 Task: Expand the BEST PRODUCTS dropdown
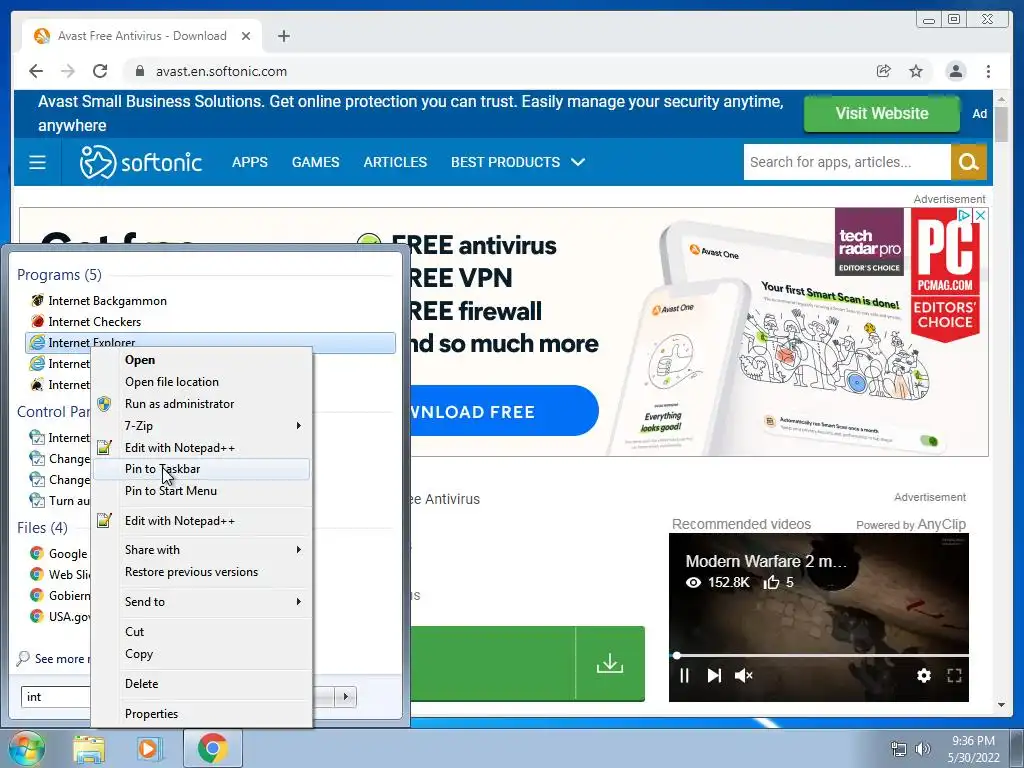(x=518, y=162)
